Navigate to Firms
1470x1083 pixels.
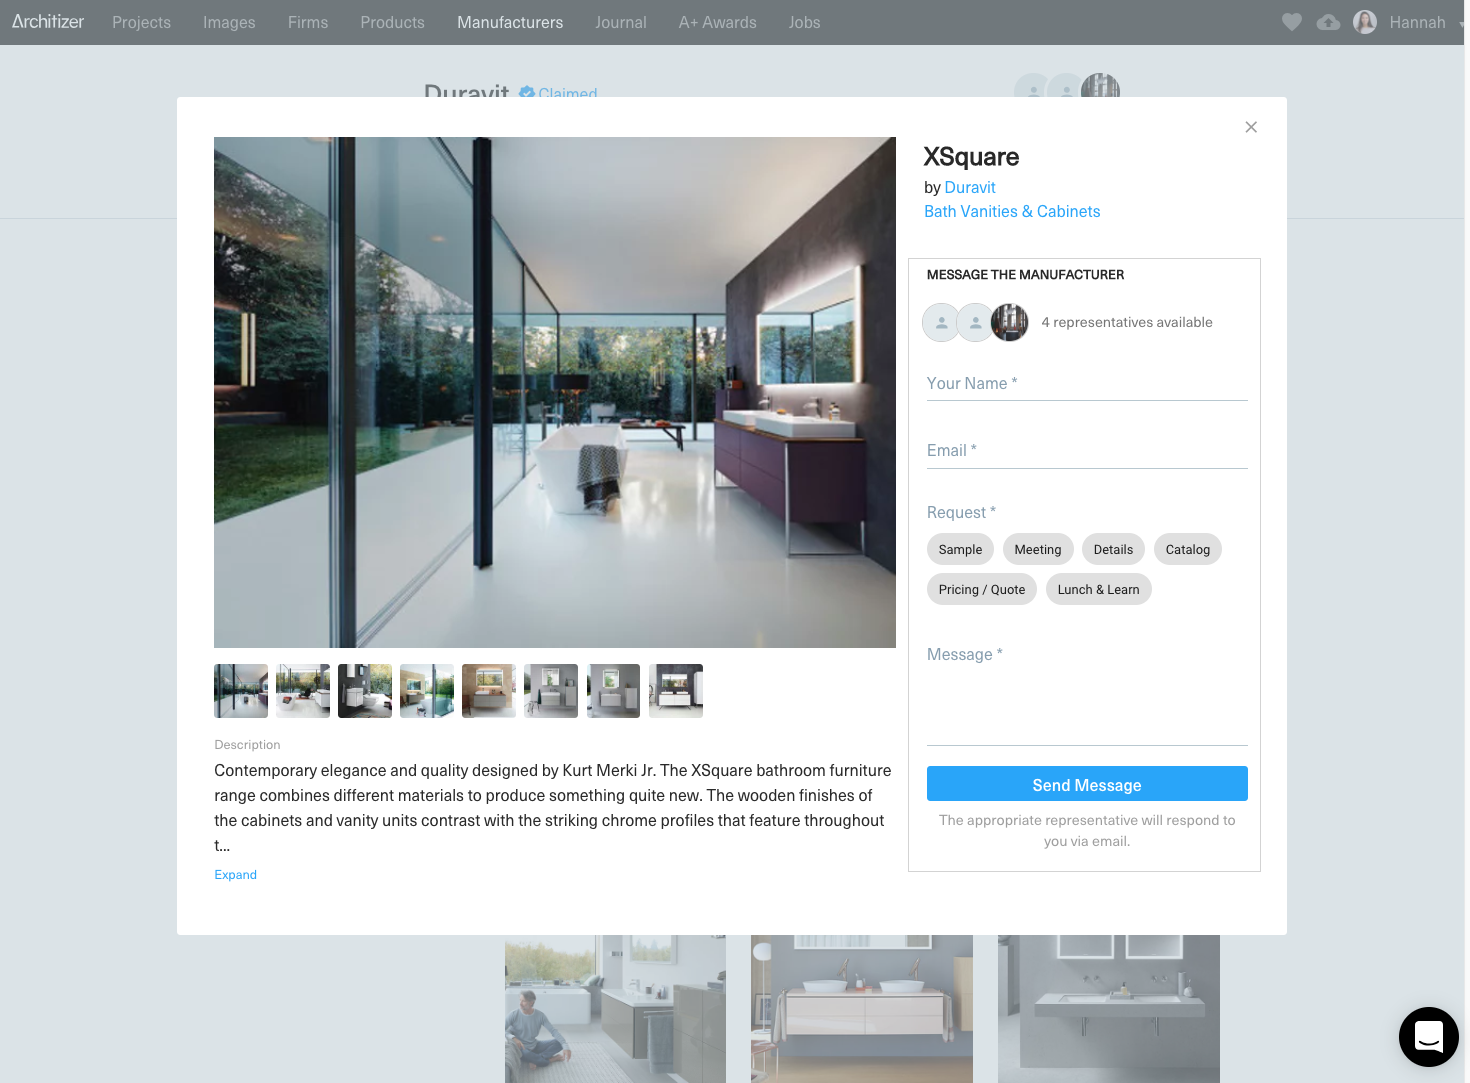tap(308, 22)
